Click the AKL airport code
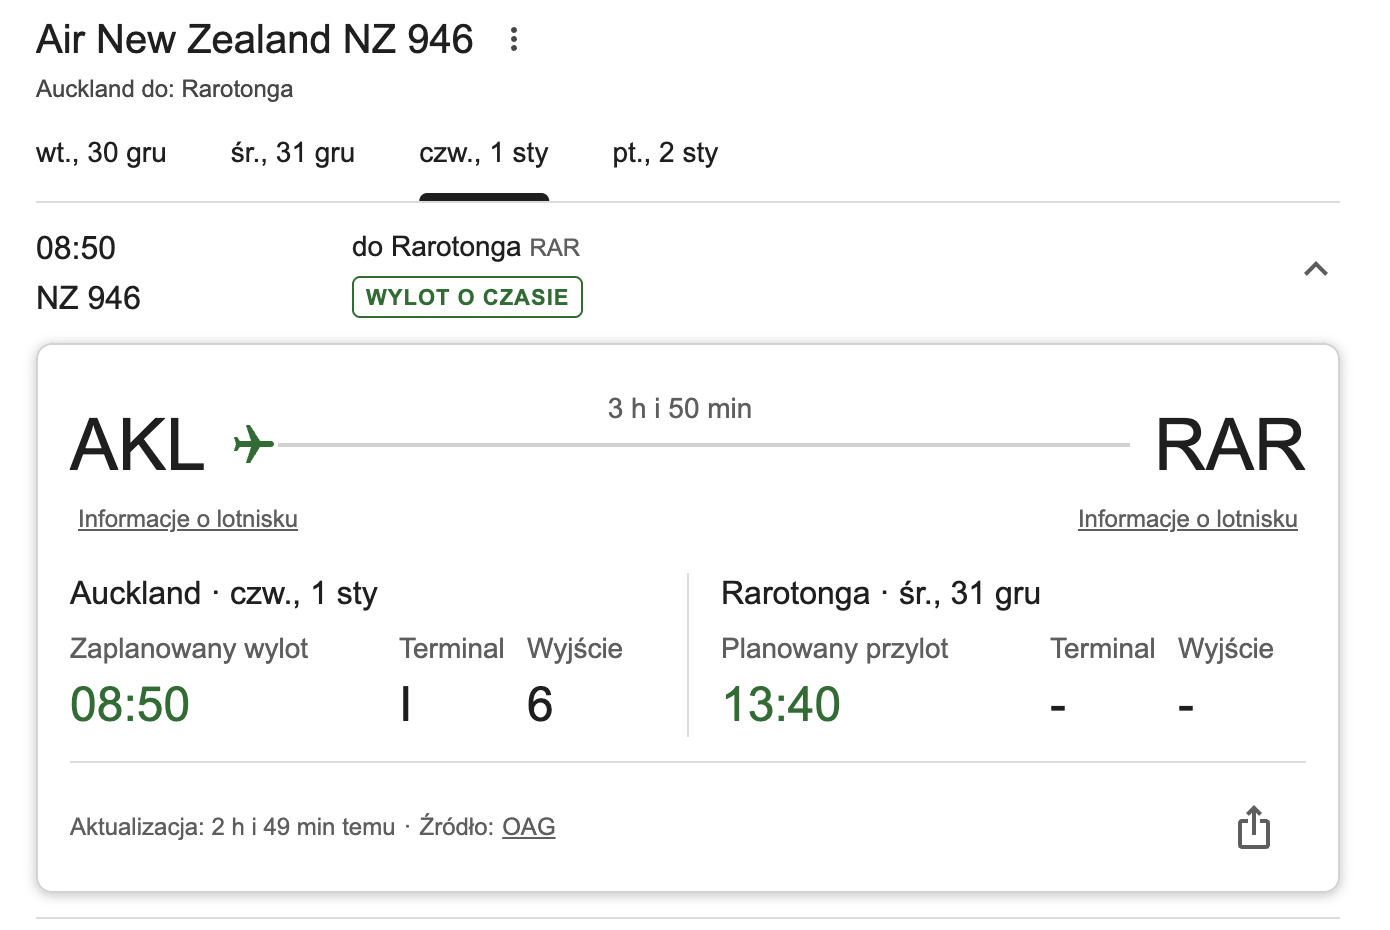 (138, 445)
